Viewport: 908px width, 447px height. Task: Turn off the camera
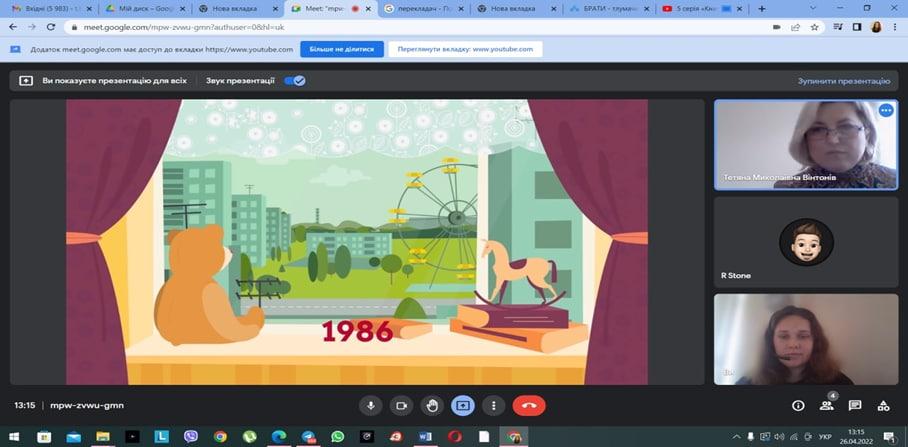click(x=401, y=406)
